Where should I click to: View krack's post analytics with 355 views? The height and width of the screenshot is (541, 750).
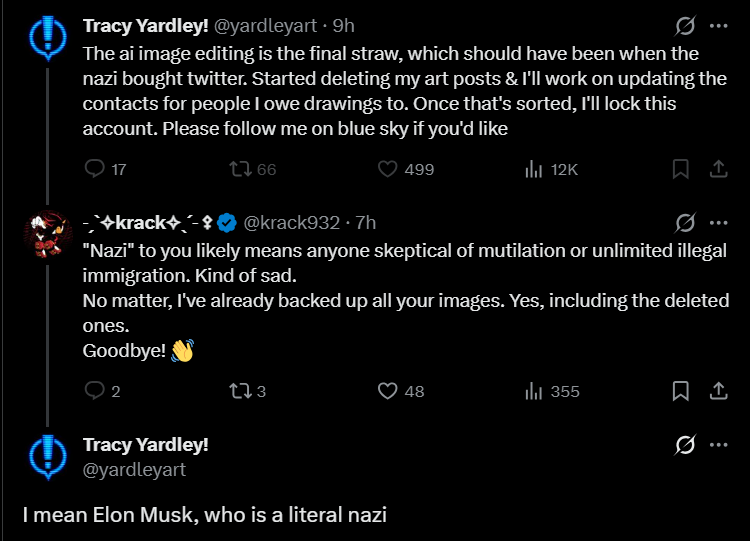[534, 391]
